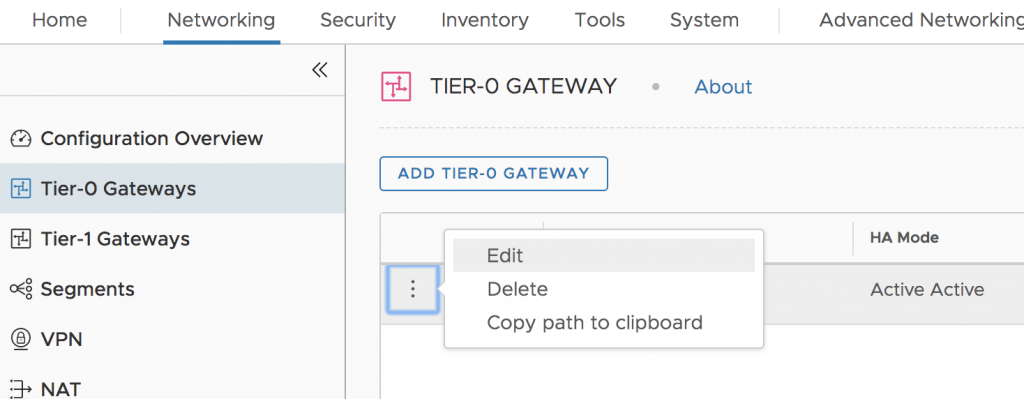The width and height of the screenshot is (1024, 399).
Task: Click the HA Mode column header
Action: pyautogui.click(x=904, y=238)
